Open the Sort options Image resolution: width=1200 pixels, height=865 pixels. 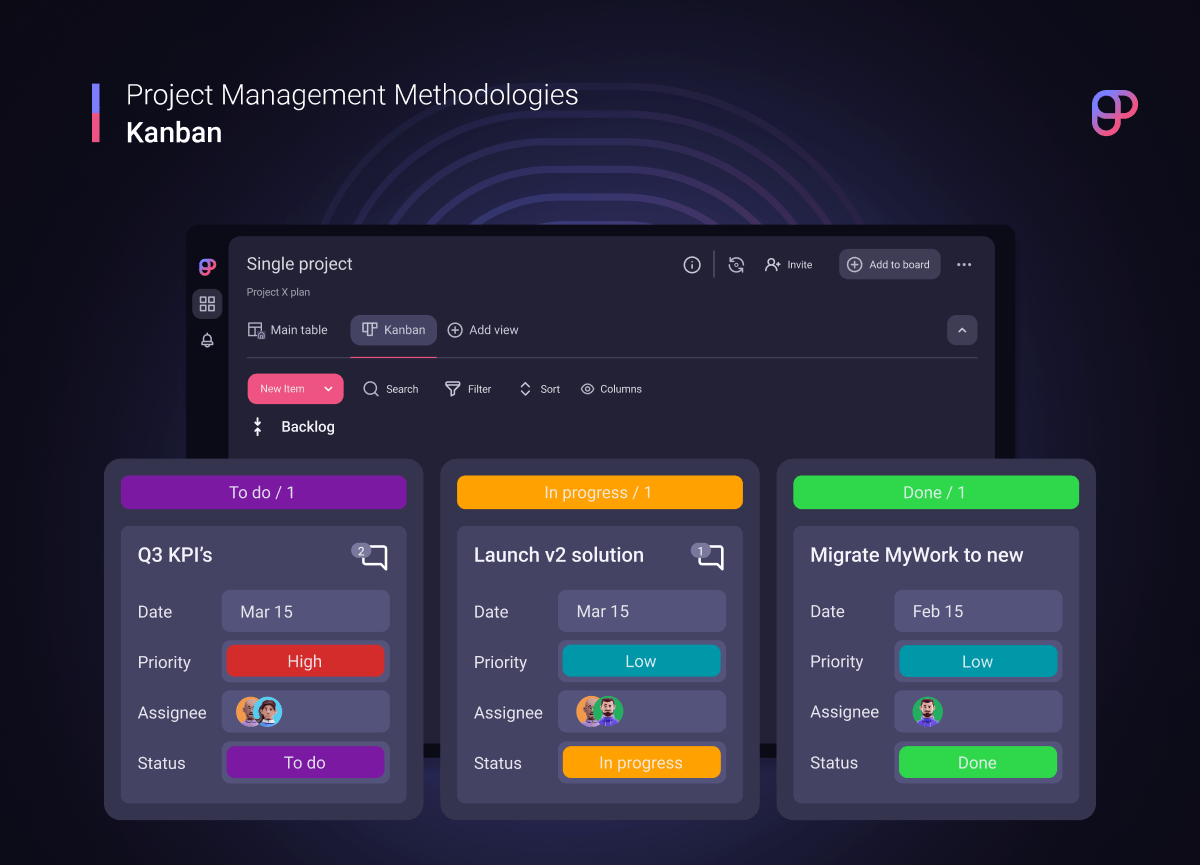(539, 389)
